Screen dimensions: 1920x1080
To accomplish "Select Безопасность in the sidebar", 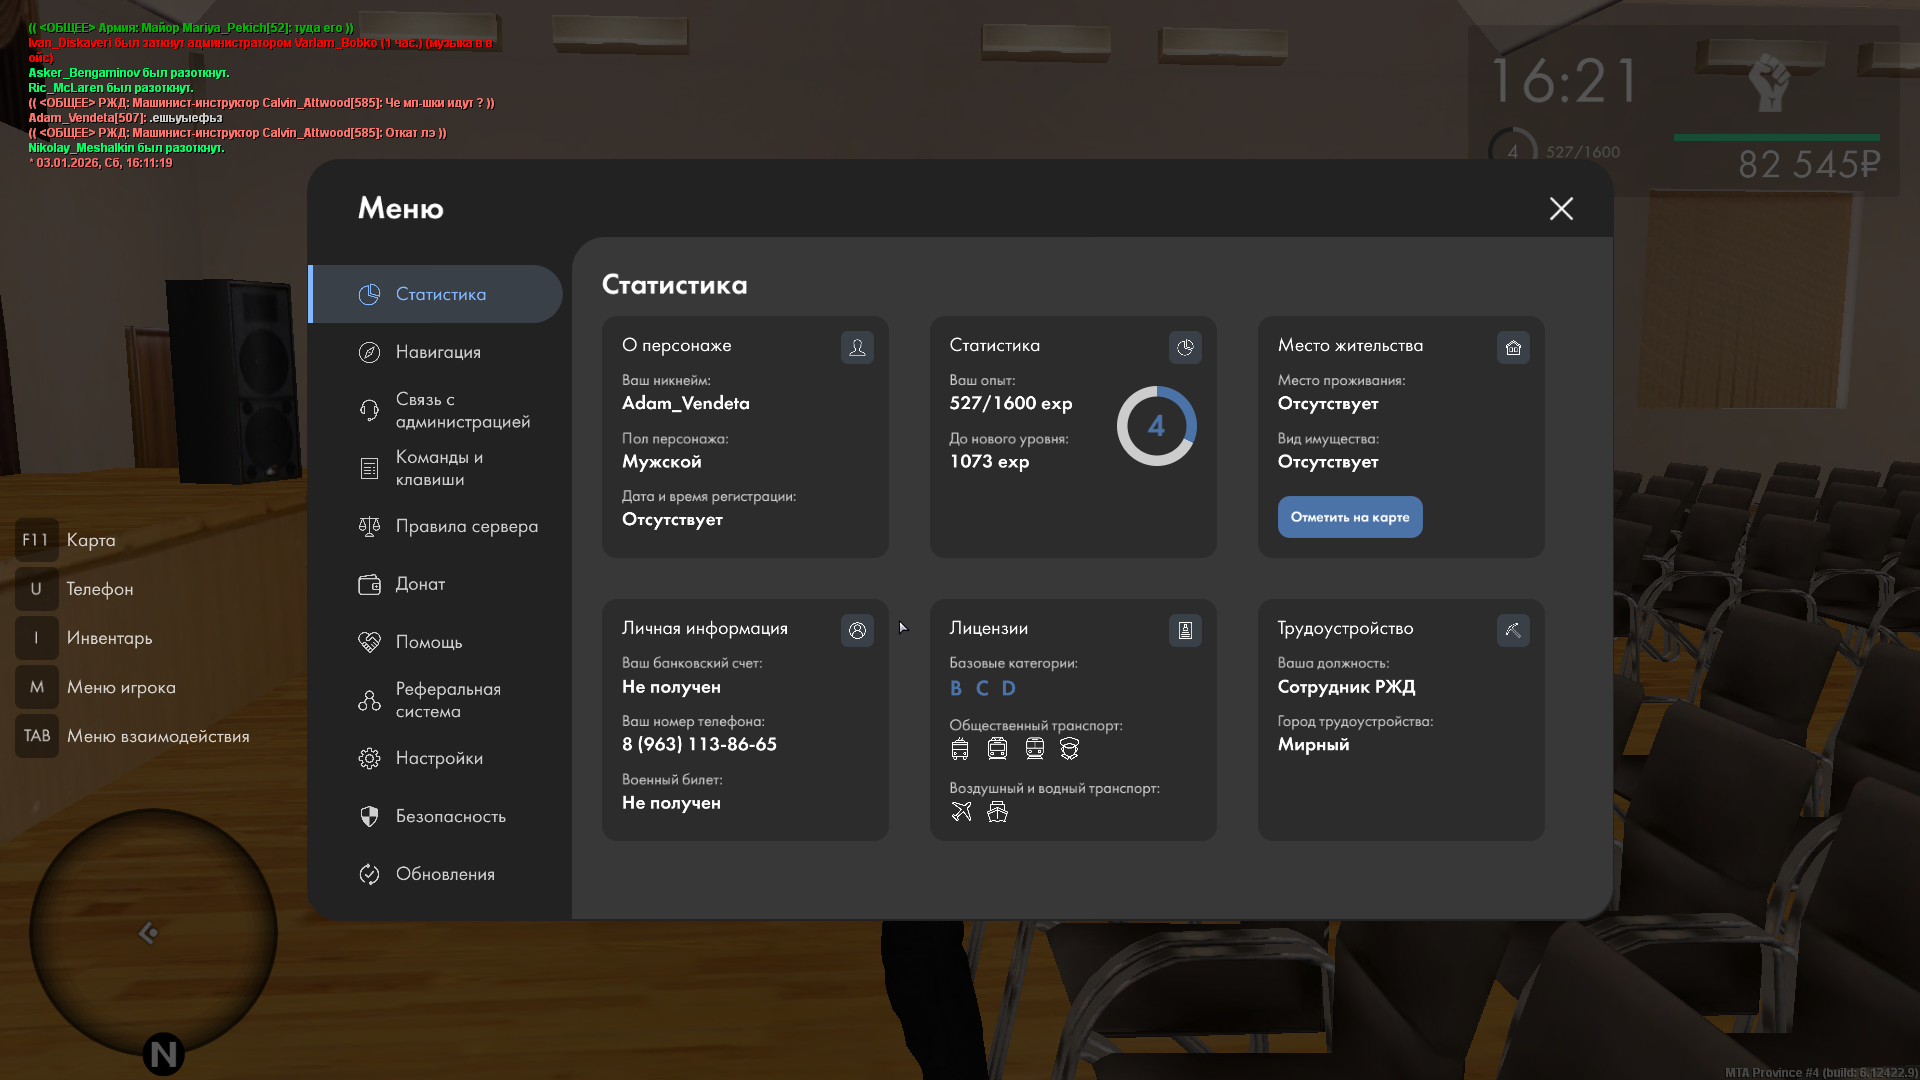I will click(450, 816).
